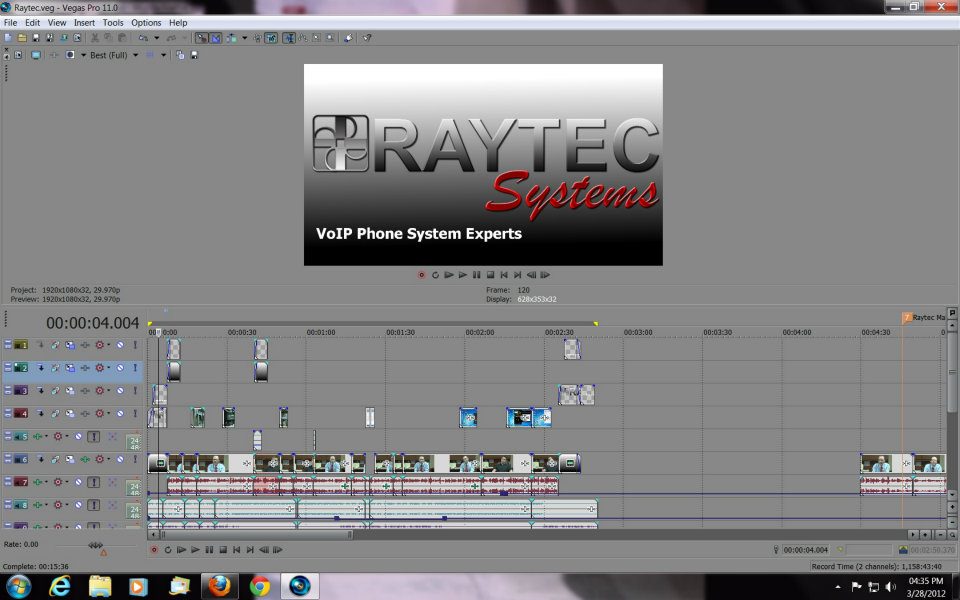Click Record button in bottom transport bar

pyautogui.click(x=154, y=550)
